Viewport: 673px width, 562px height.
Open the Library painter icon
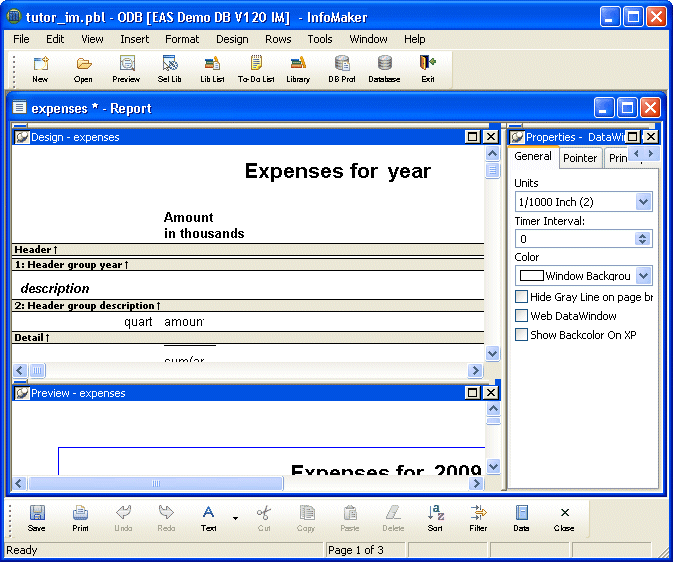click(x=298, y=69)
